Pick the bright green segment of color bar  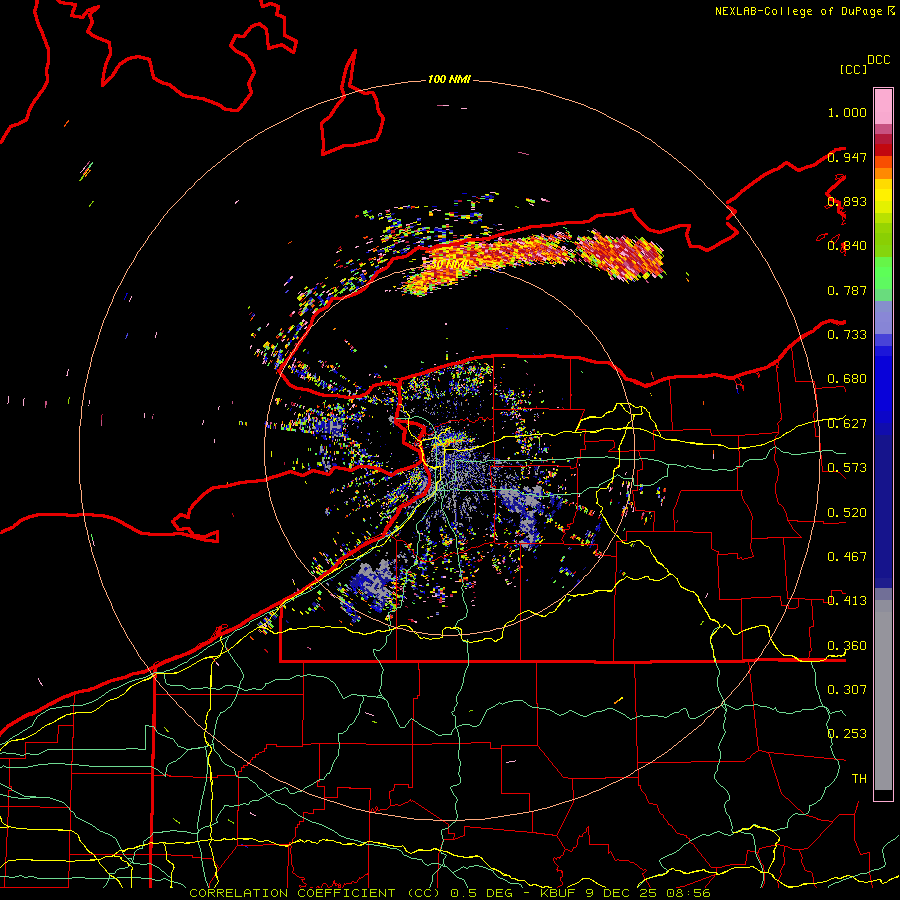click(x=883, y=273)
